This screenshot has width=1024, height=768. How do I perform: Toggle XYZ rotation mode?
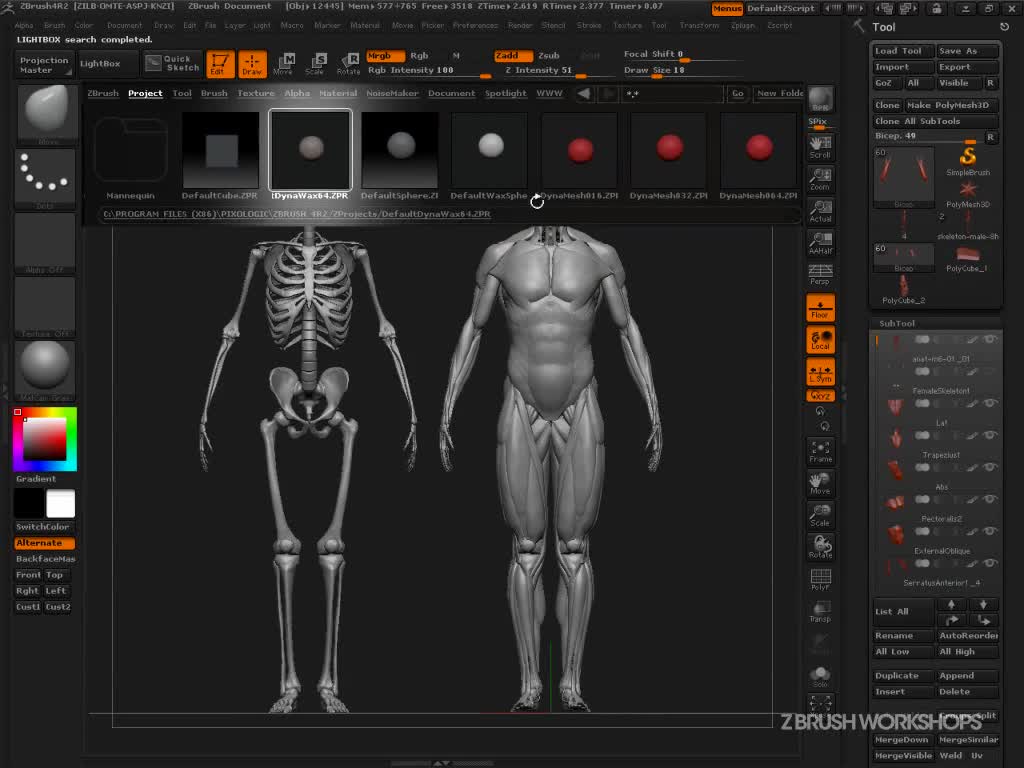pos(820,396)
